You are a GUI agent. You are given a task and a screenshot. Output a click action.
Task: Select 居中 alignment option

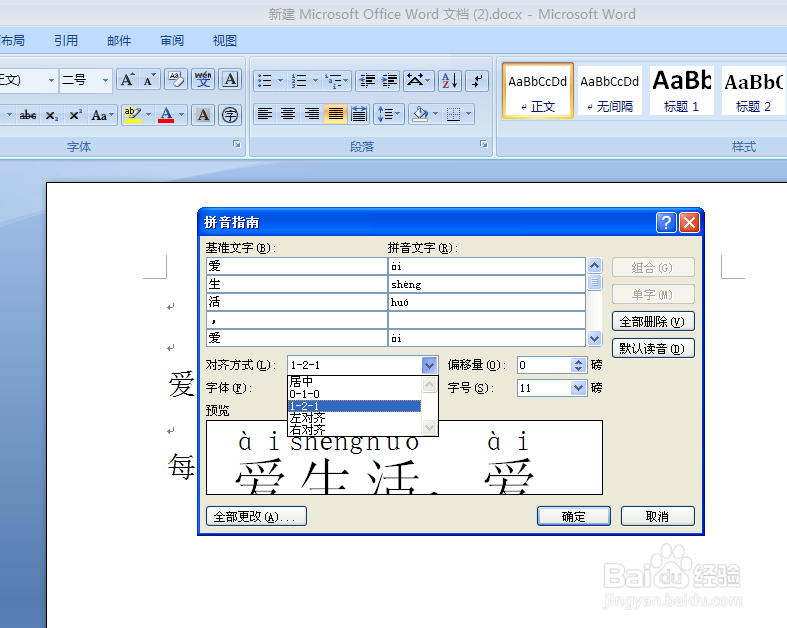click(354, 382)
